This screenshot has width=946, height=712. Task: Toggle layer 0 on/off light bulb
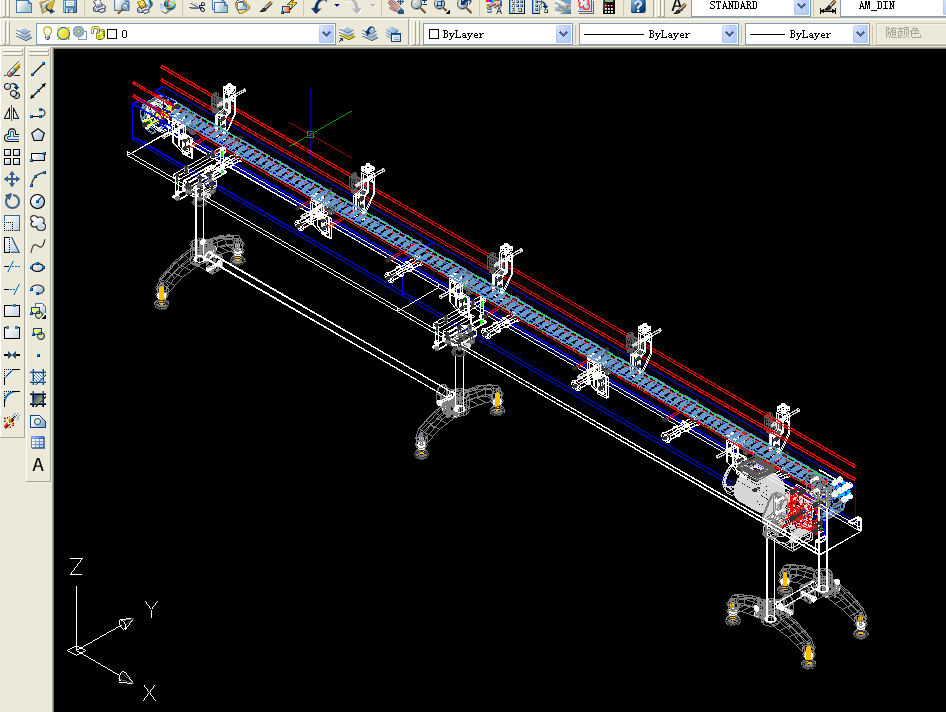(47, 34)
